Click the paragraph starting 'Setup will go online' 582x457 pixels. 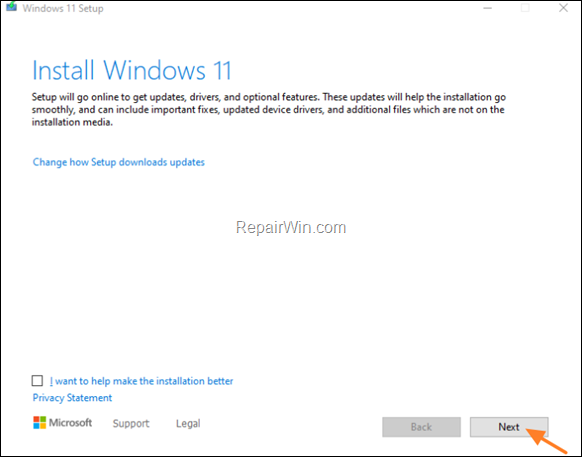[x=269, y=110]
